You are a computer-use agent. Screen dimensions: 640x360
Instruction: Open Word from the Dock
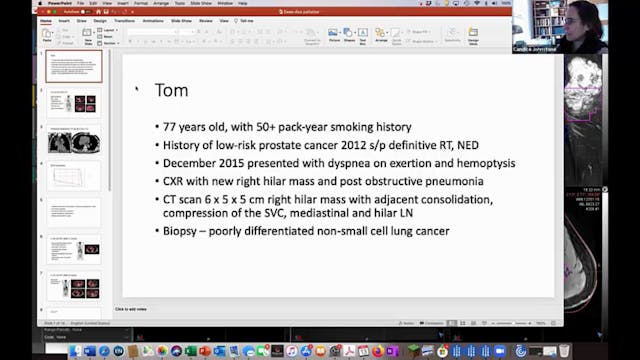point(89,351)
